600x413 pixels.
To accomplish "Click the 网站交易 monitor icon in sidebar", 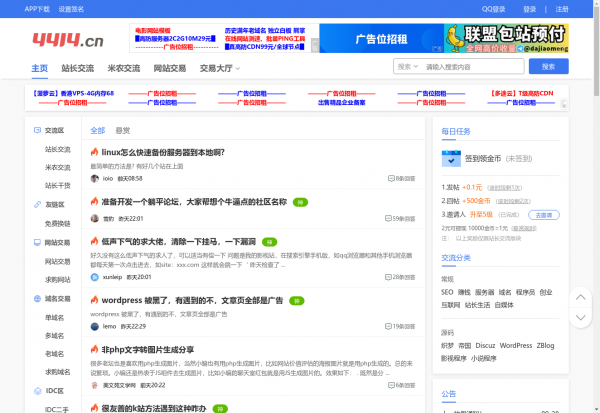I will 37,242.
